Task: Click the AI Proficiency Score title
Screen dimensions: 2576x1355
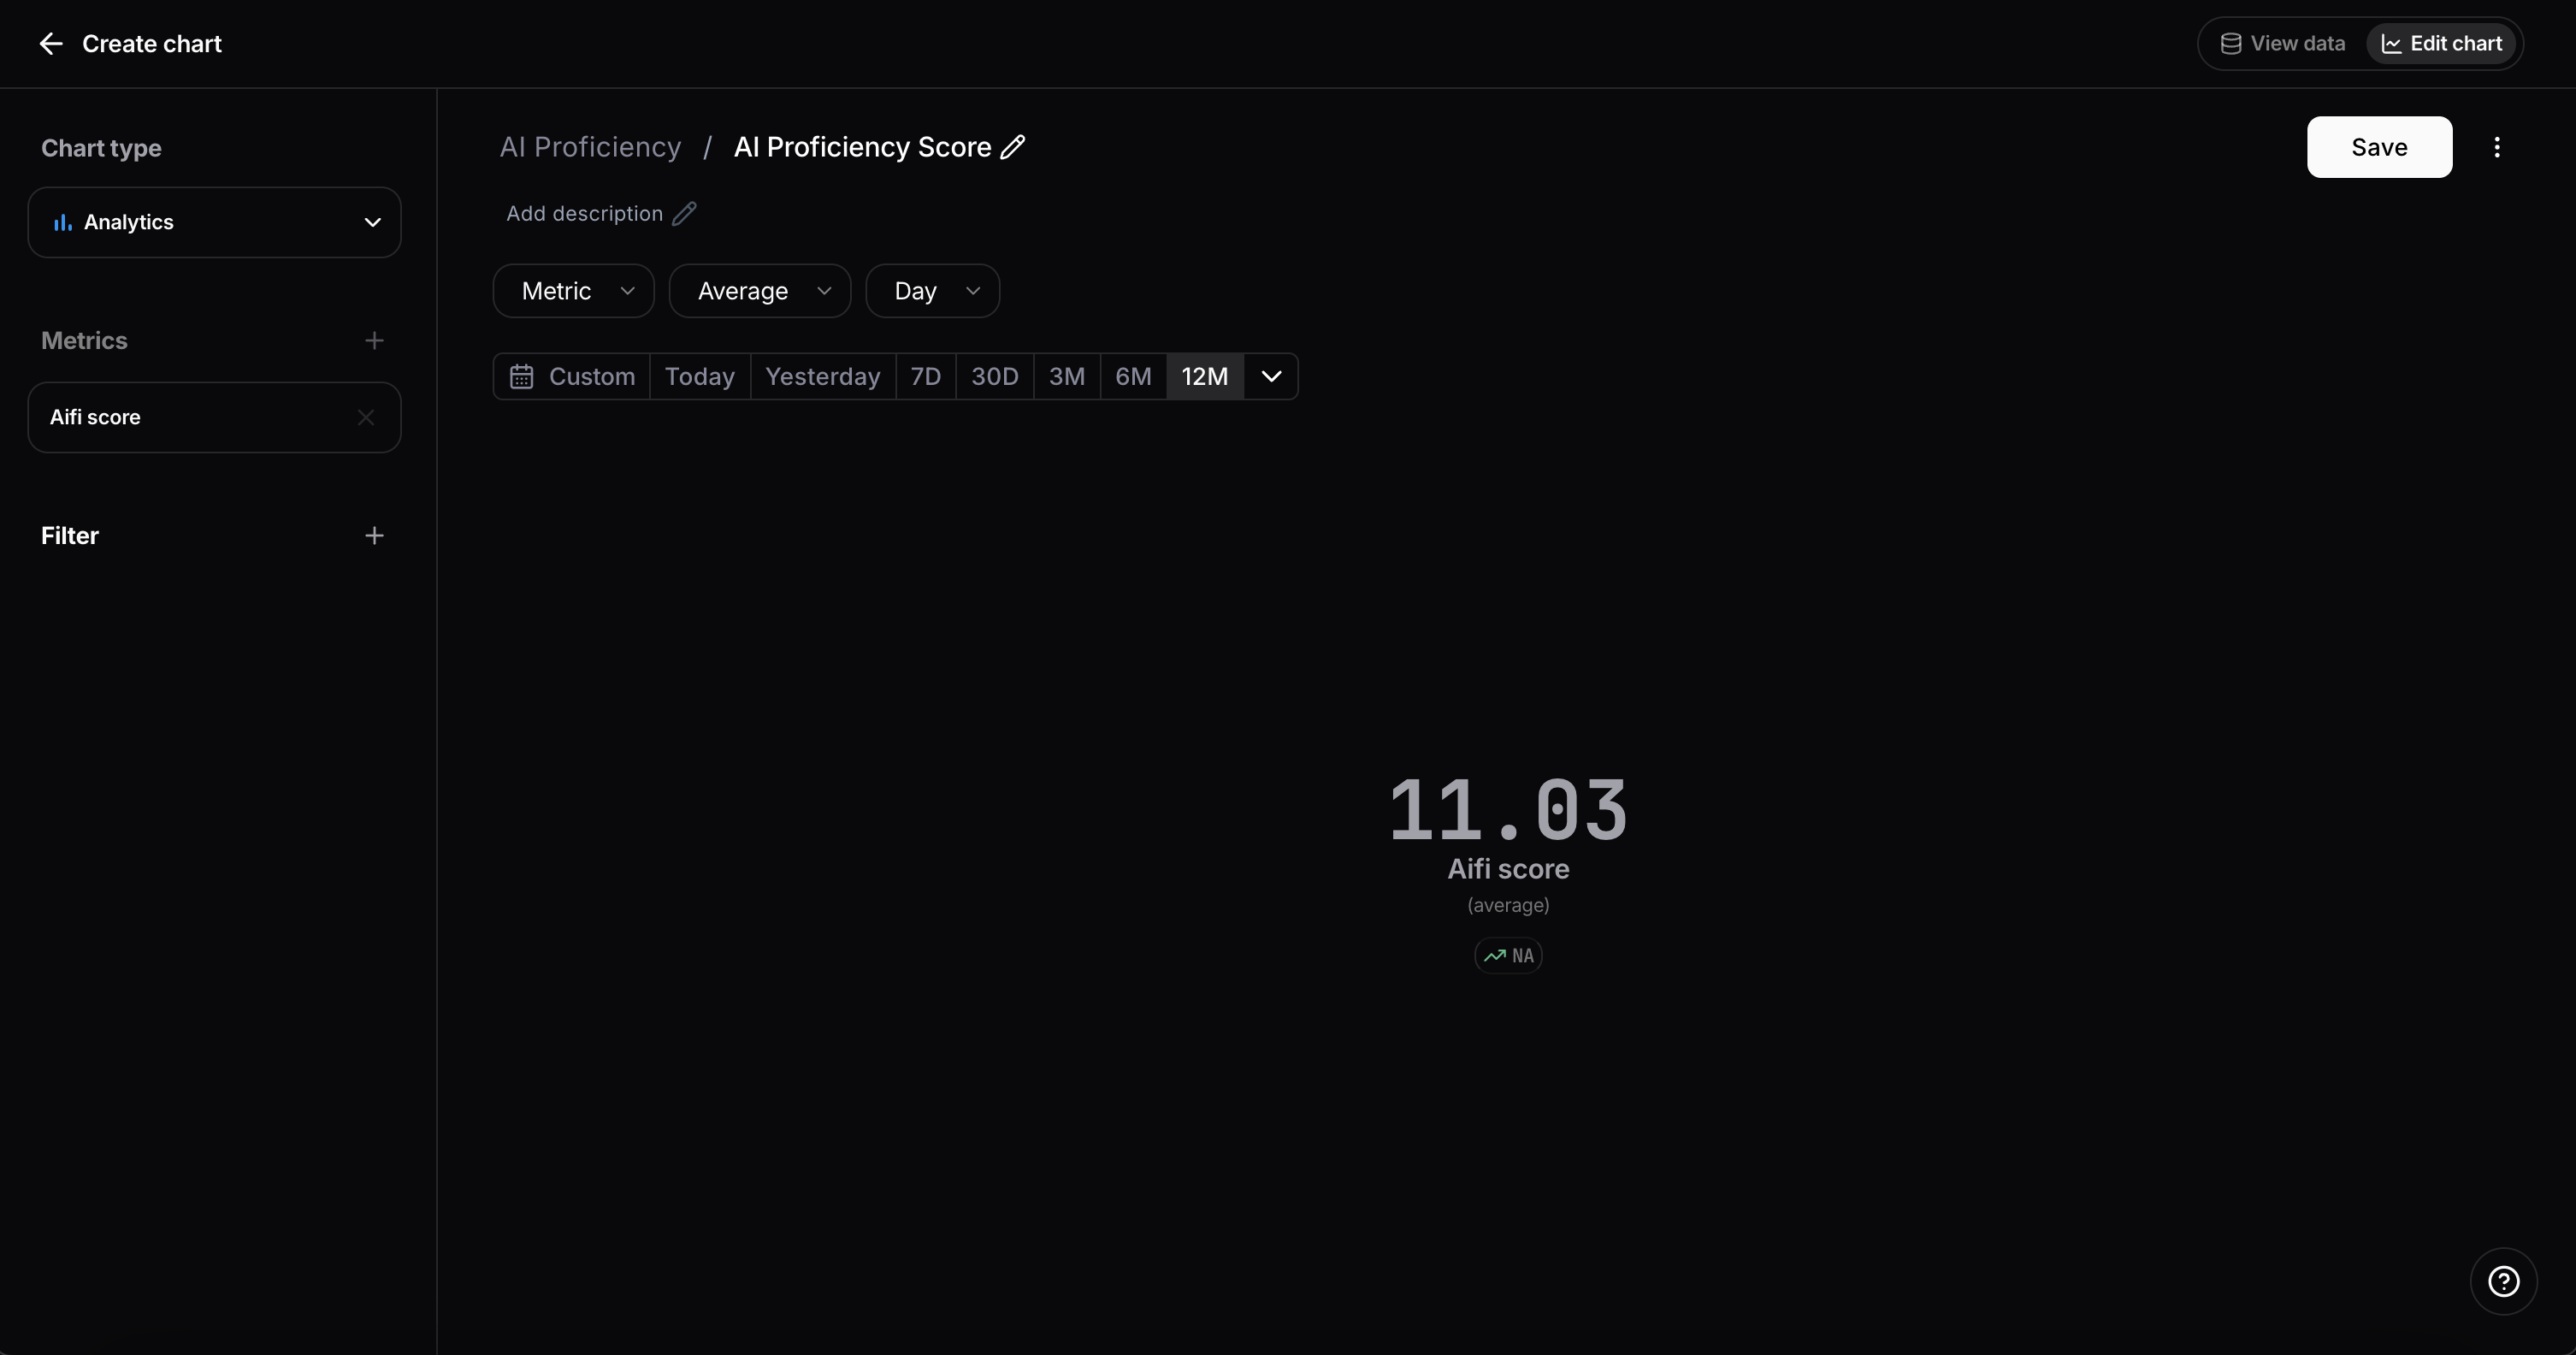Action: tap(862, 147)
